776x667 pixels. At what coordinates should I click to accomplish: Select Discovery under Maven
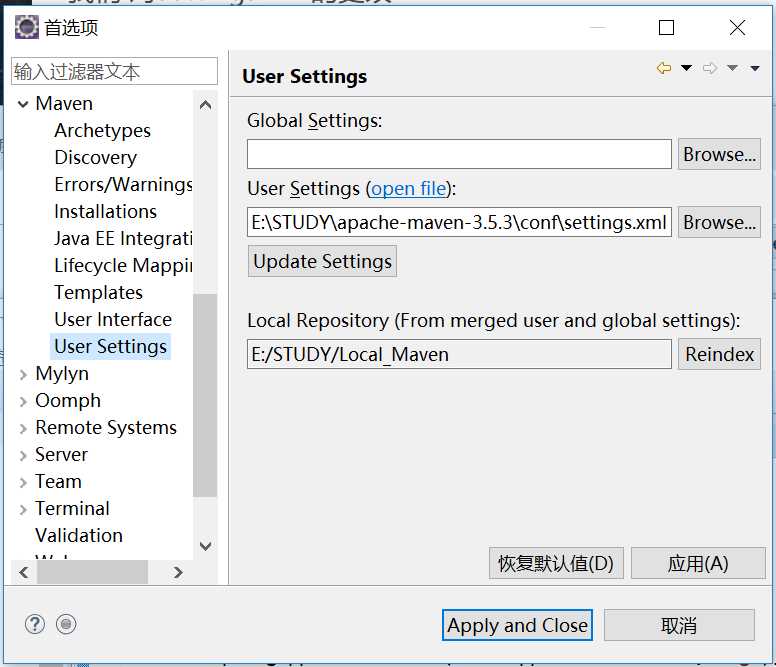tap(96, 157)
